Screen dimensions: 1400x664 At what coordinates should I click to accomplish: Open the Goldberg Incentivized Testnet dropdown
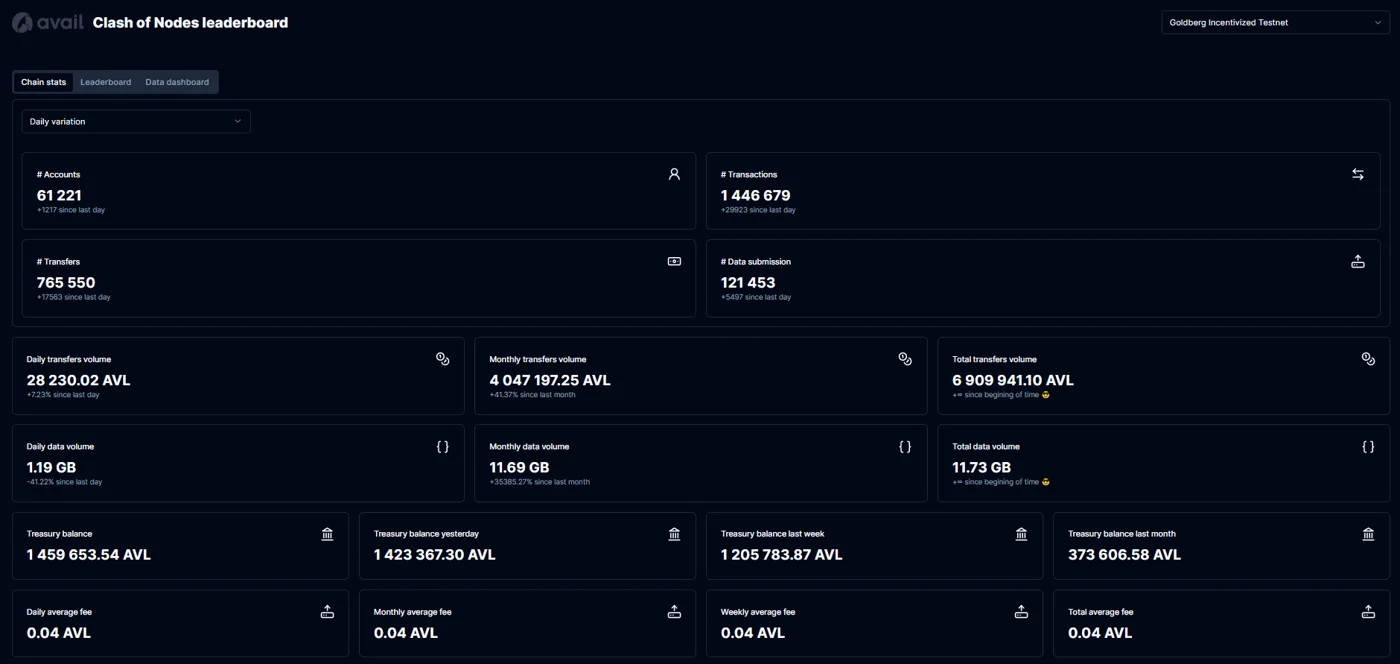1275,22
